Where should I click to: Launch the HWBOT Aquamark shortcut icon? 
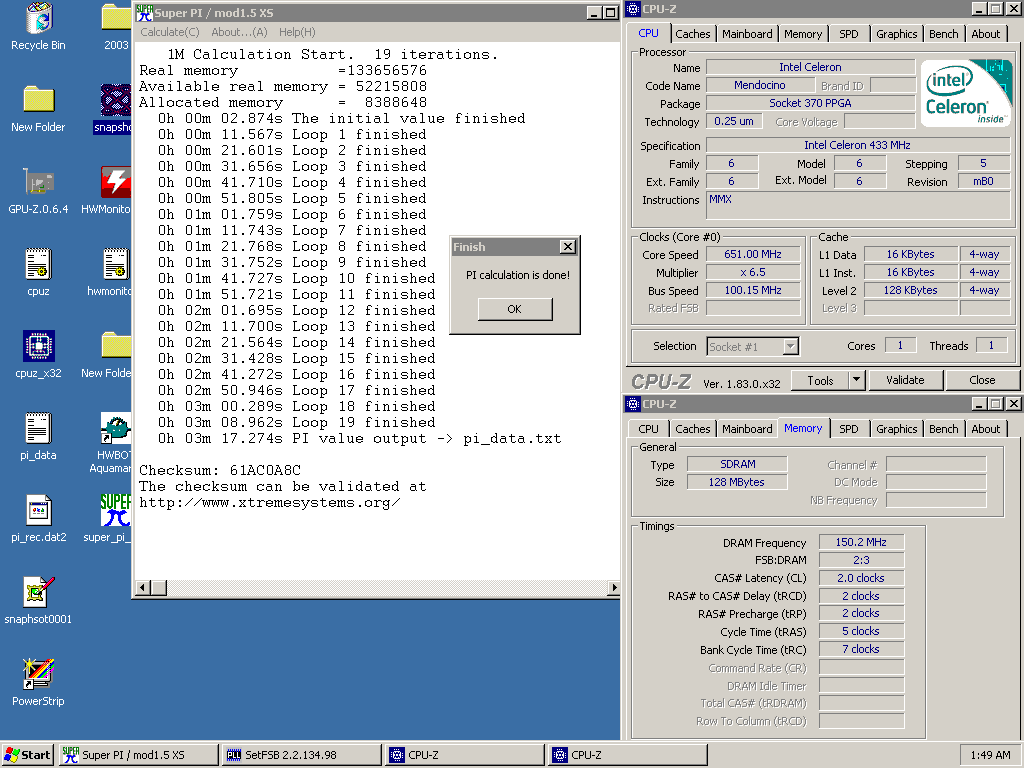[x=116, y=428]
